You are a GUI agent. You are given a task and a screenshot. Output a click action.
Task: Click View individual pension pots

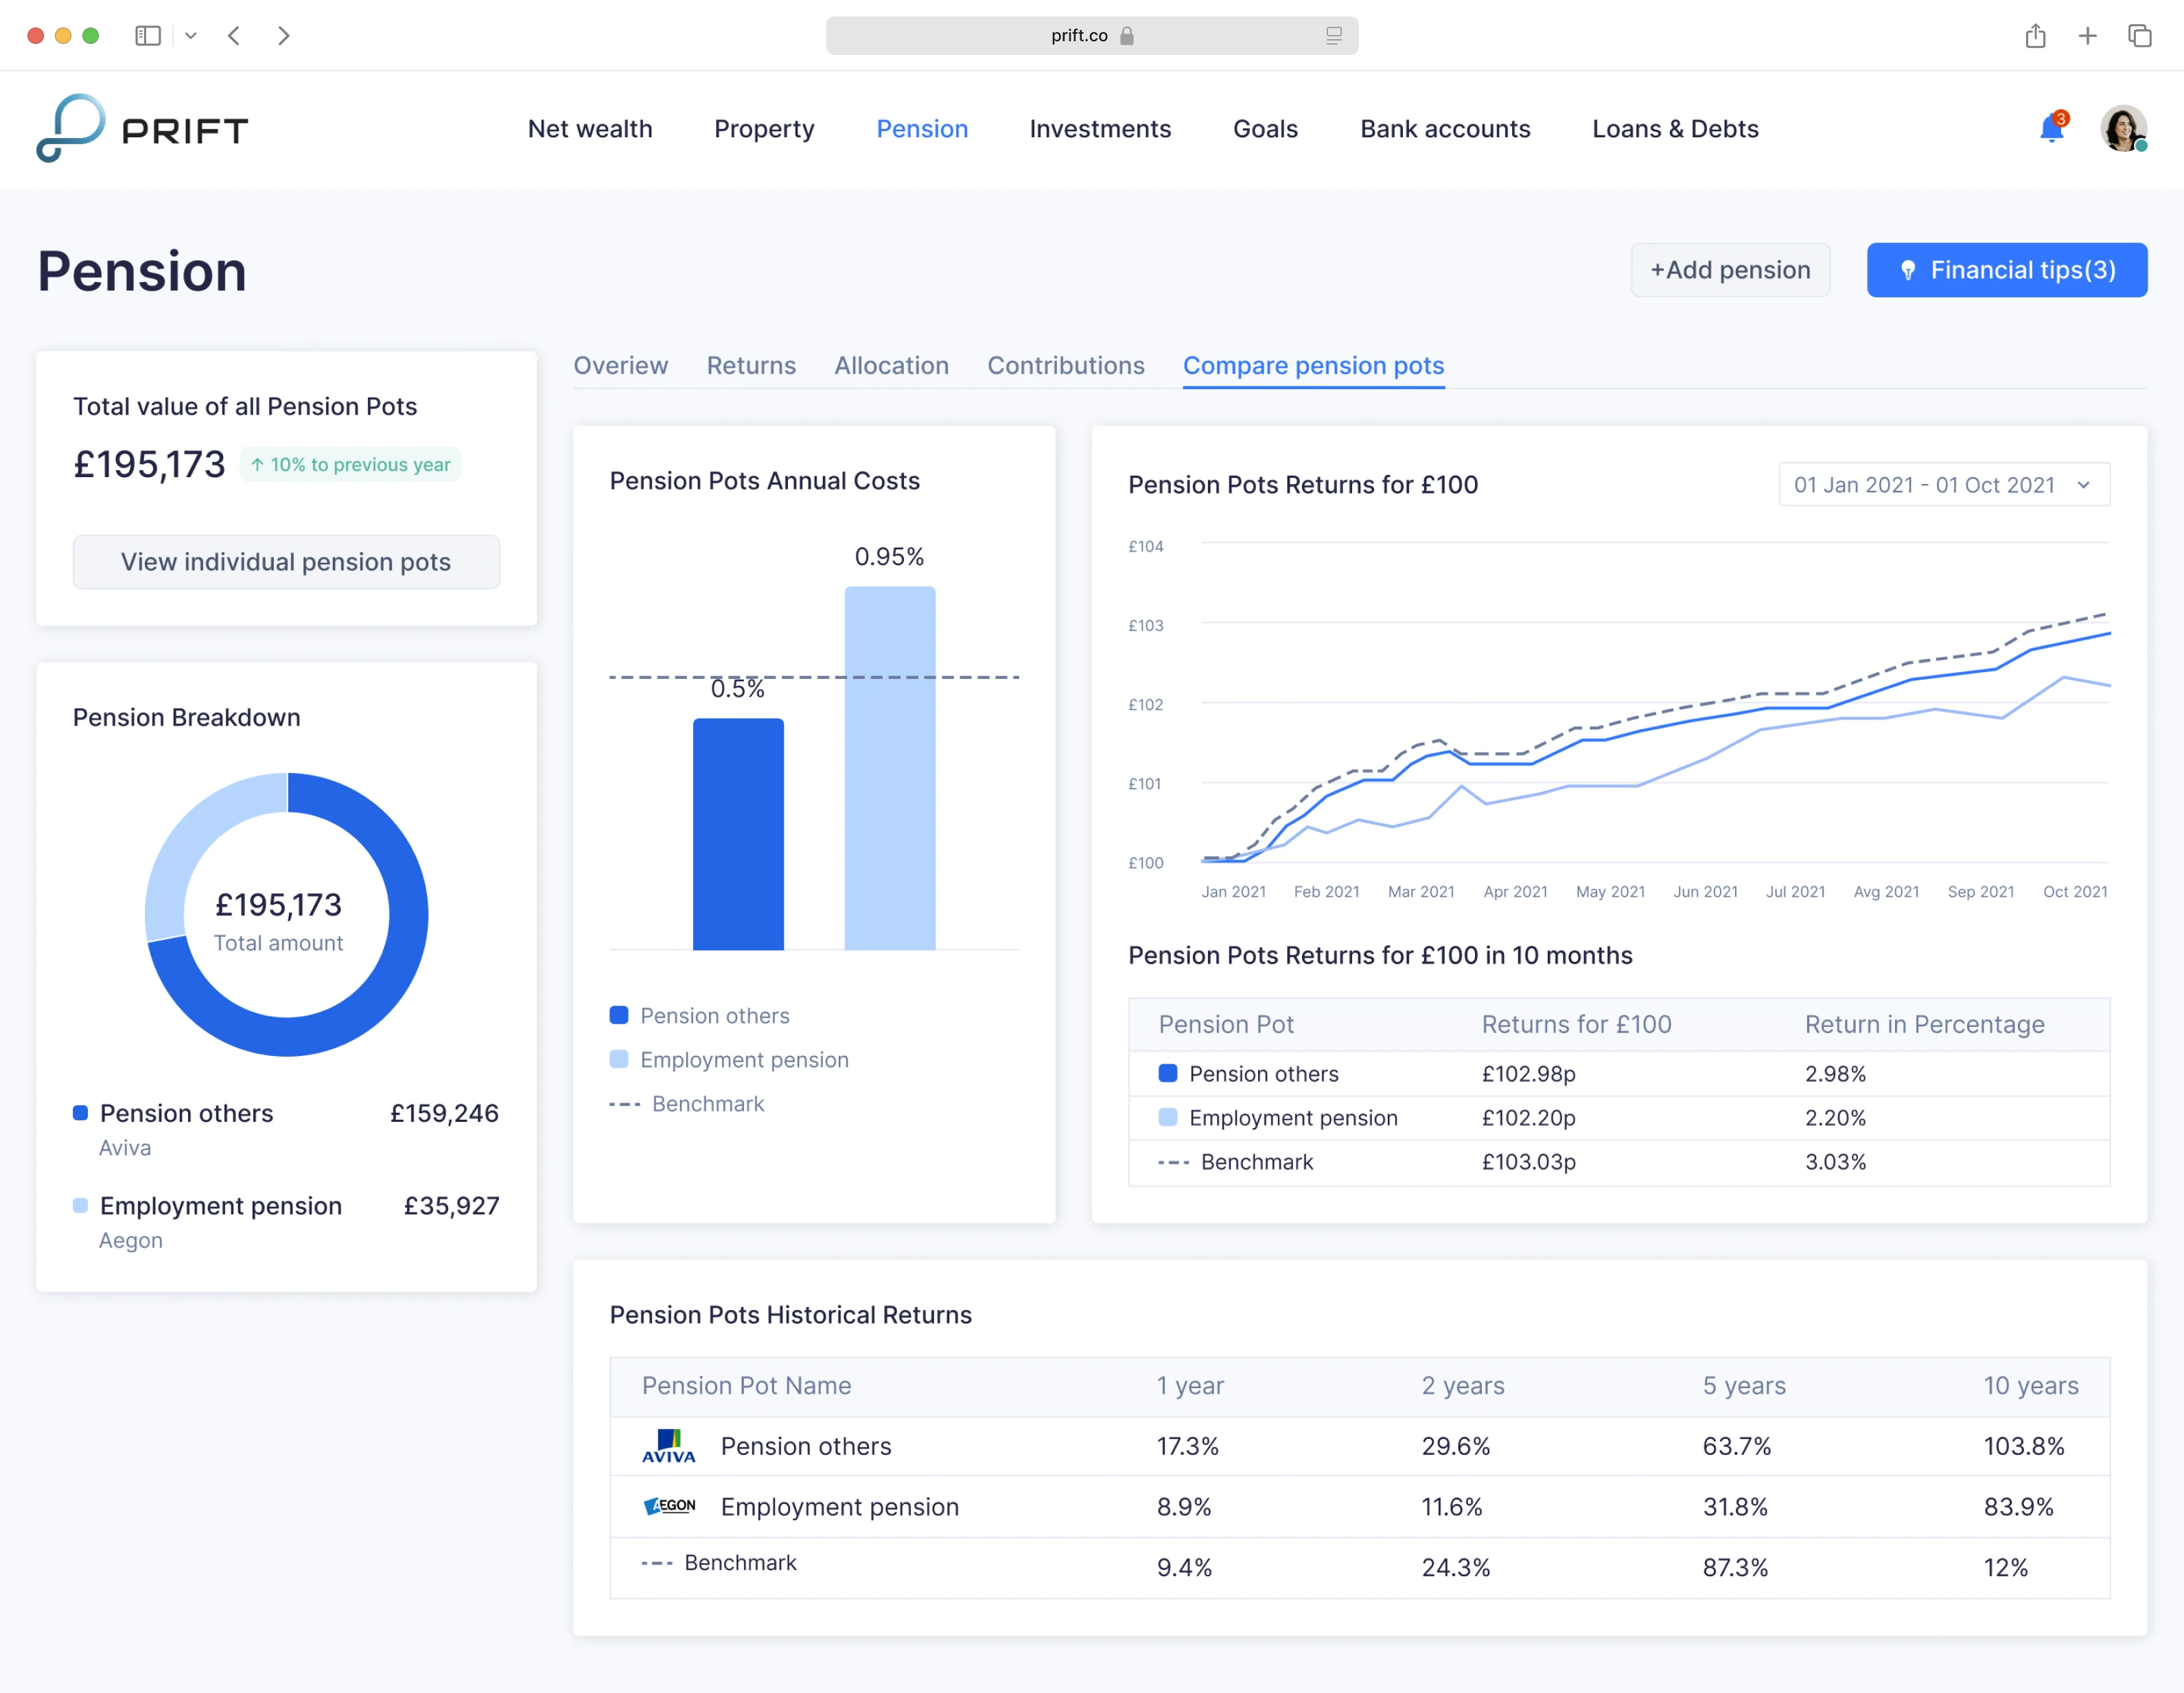(x=286, y=562)
